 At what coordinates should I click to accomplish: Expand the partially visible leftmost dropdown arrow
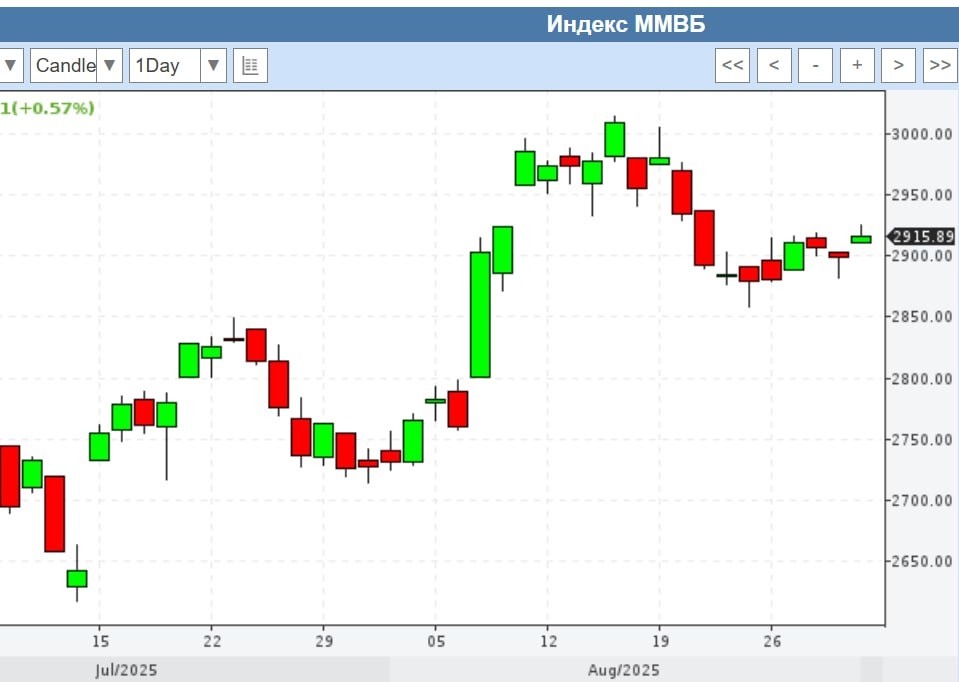click(x=11, y=65)
